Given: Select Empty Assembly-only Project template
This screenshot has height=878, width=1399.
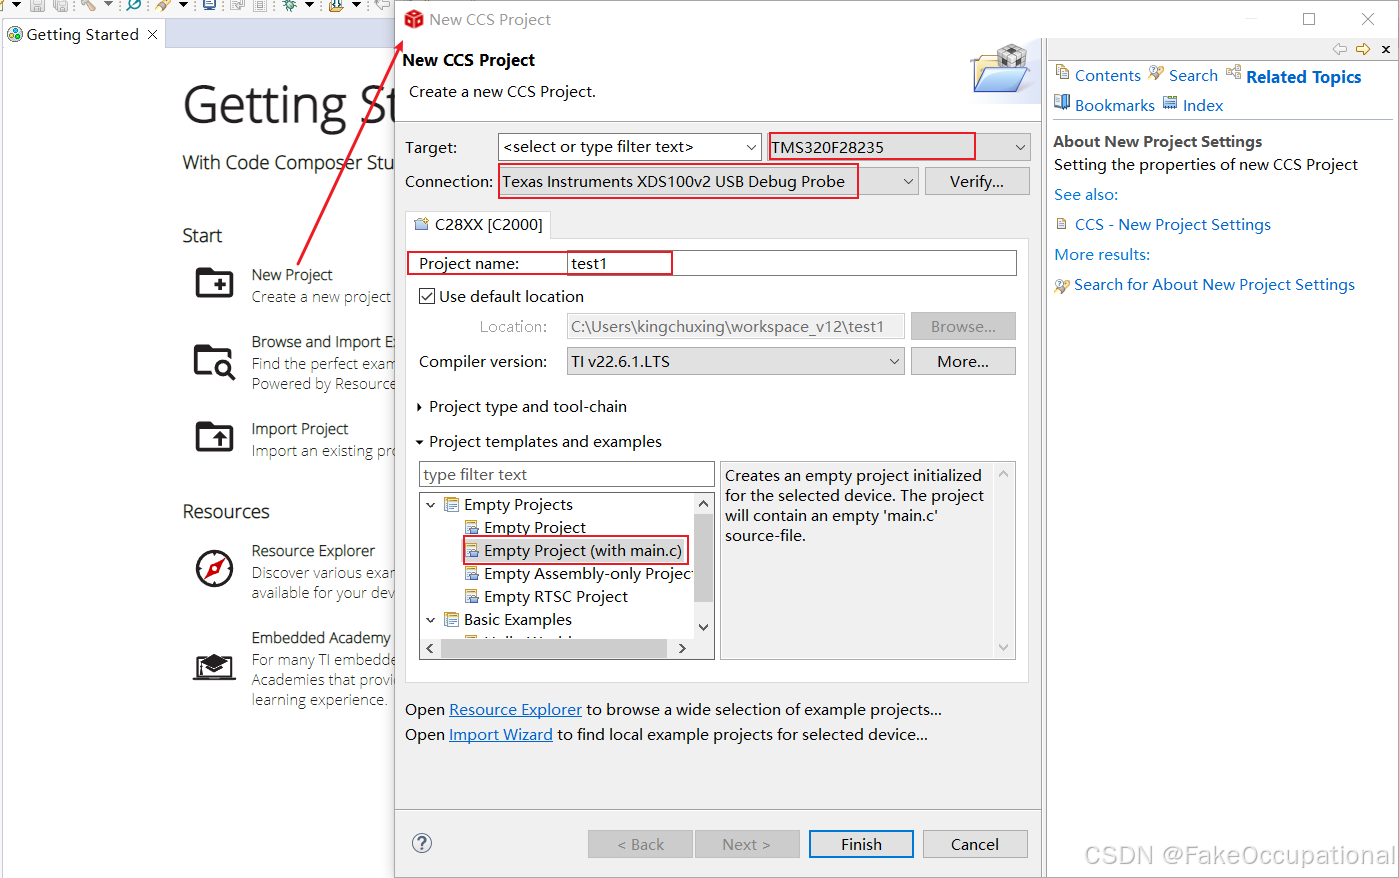Looking at the screenshot, I should (588, 574).
